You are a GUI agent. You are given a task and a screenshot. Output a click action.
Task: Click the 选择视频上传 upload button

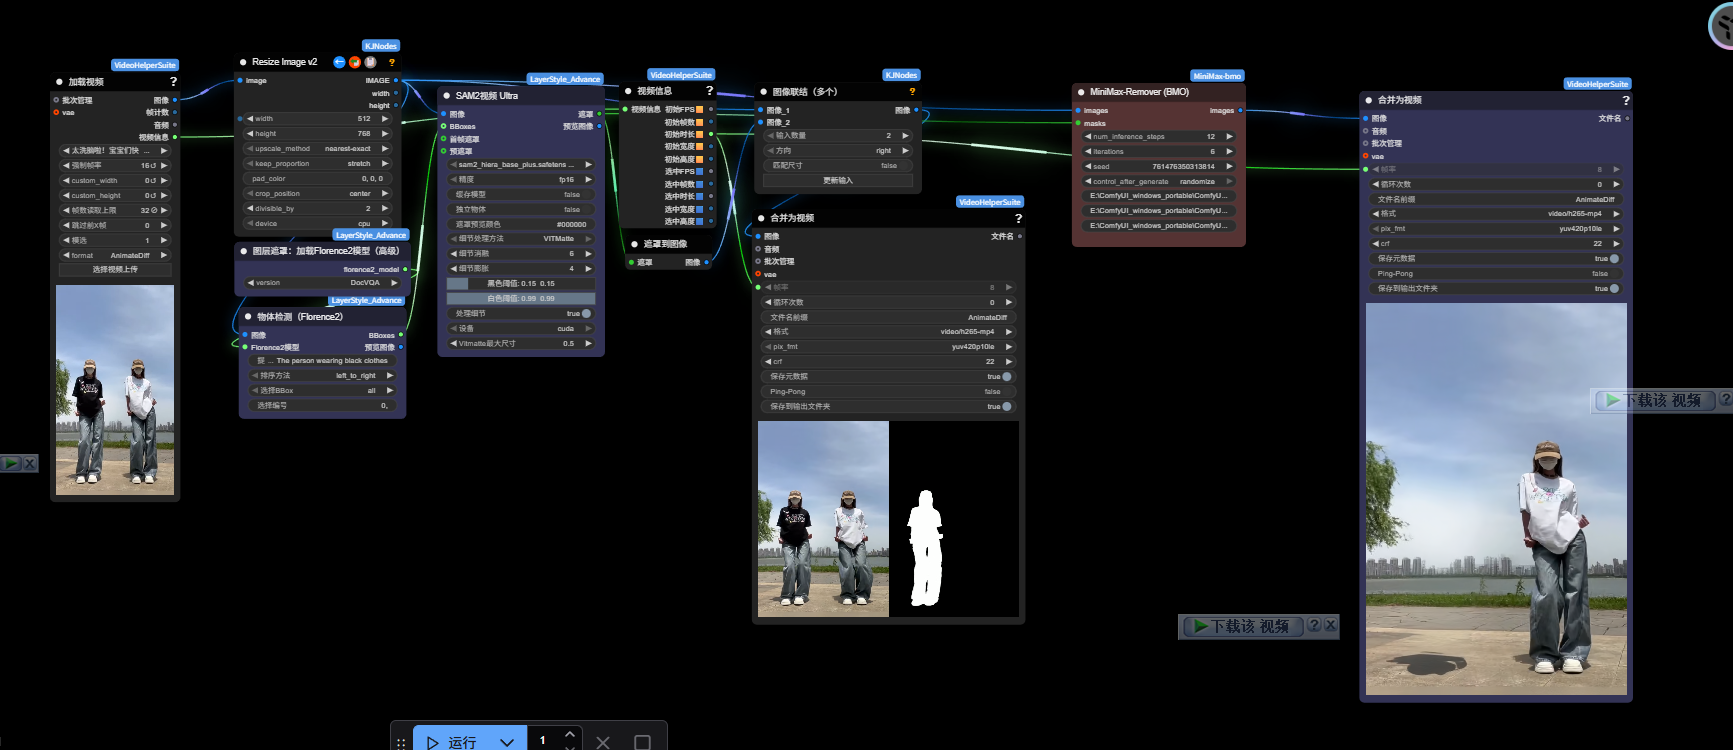click(x=115, y=270)
